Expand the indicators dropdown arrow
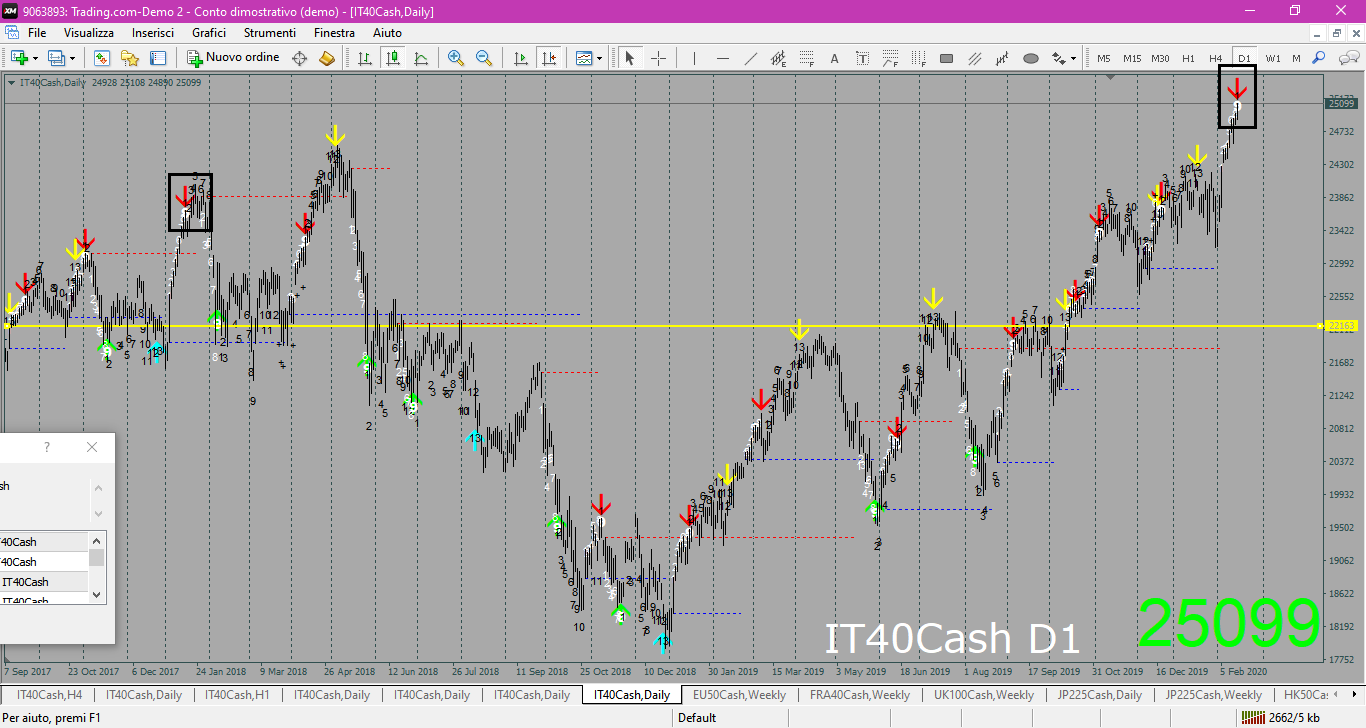This screenshot has height=728, width=1366. pyautogui.click(x=600, y=58)
